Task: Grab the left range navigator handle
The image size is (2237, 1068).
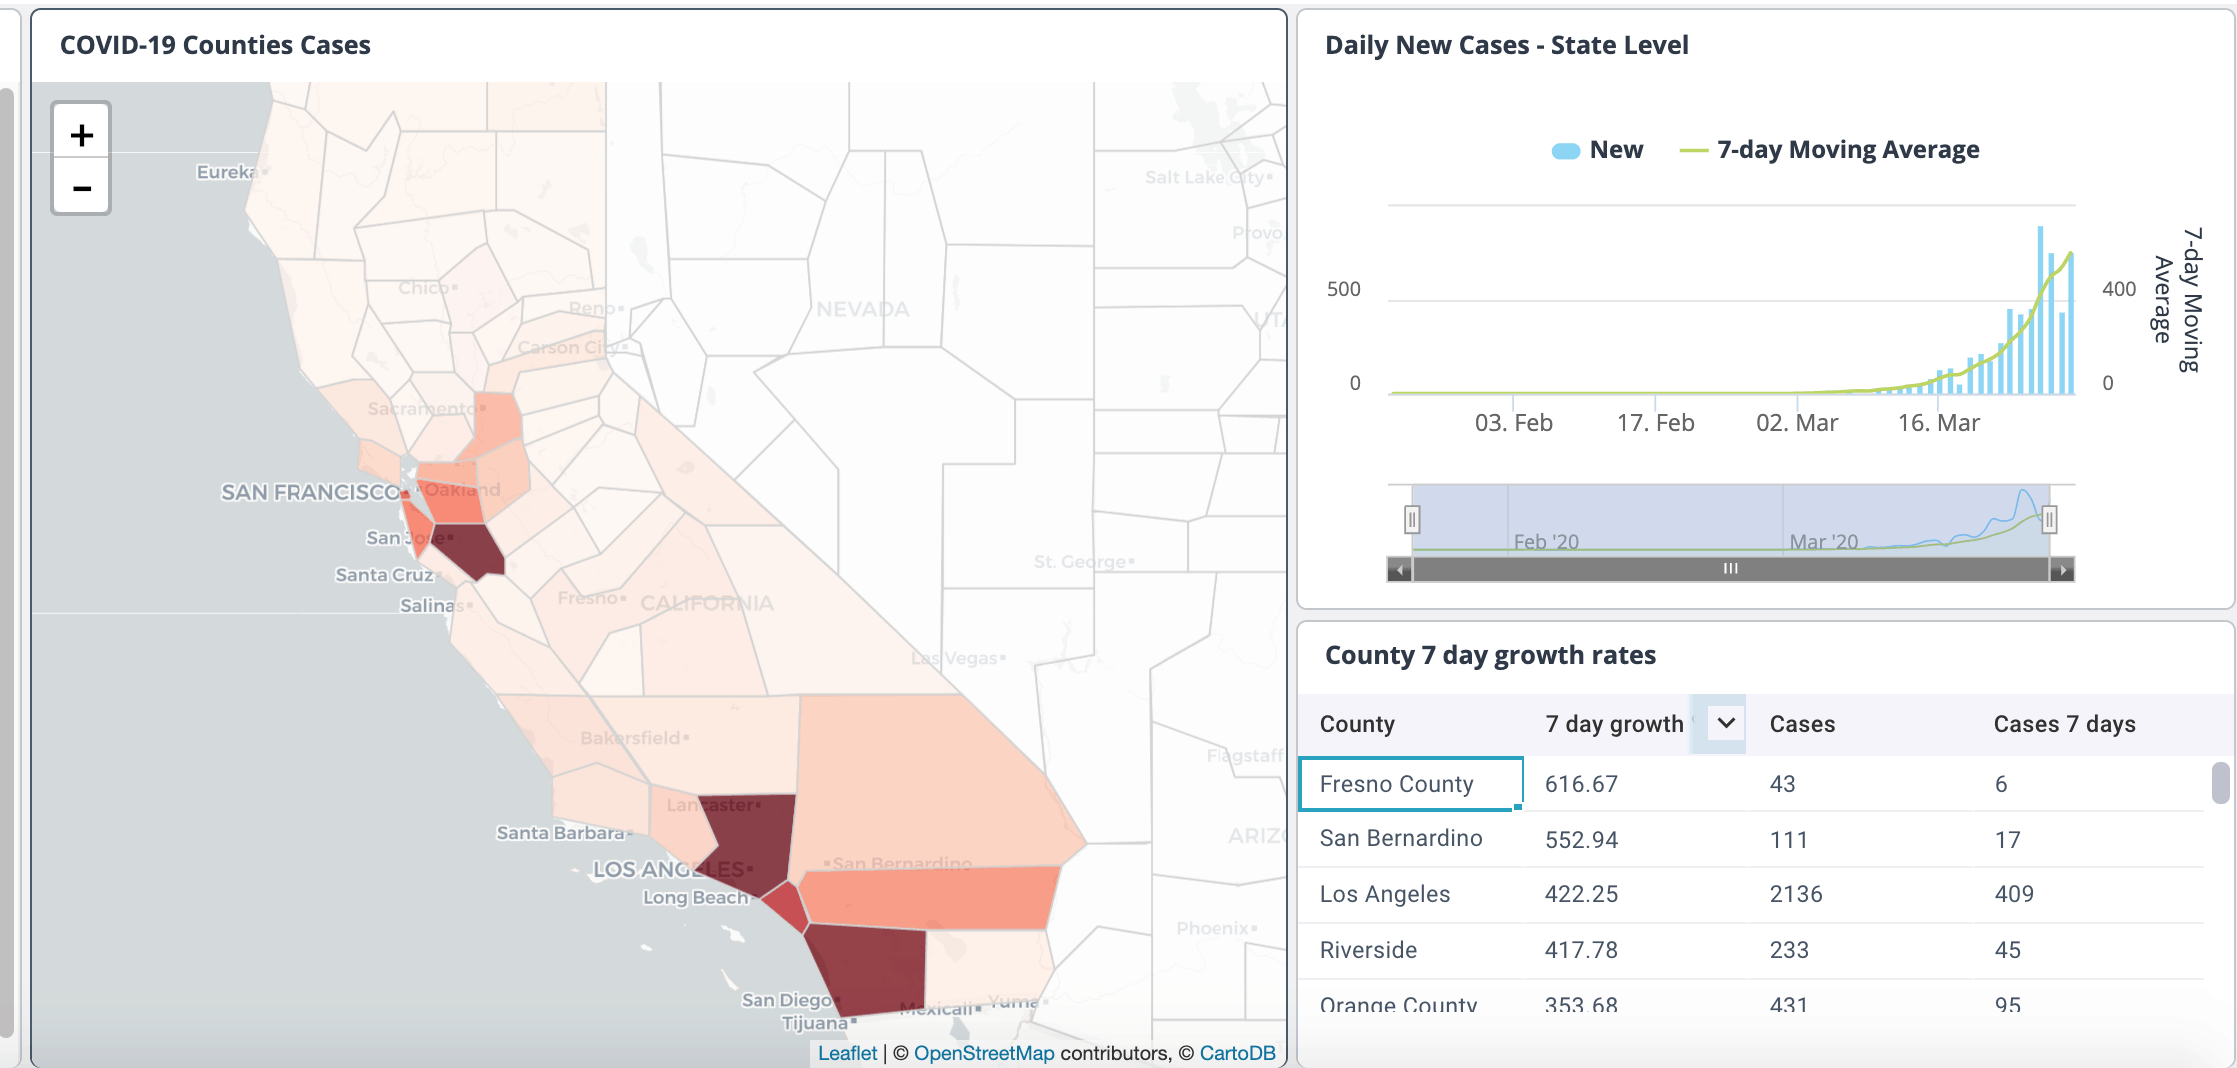Action: tap(1412, 519)
